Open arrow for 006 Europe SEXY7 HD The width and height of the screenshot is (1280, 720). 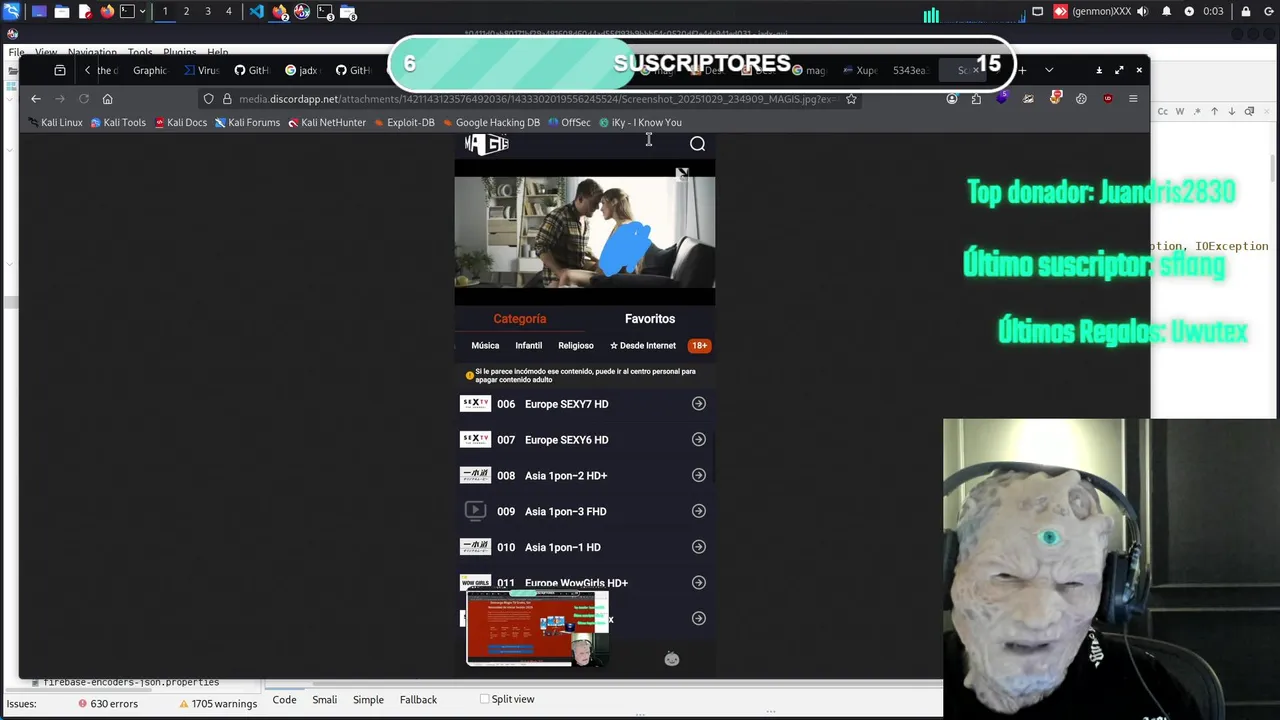tap(699, 404)
